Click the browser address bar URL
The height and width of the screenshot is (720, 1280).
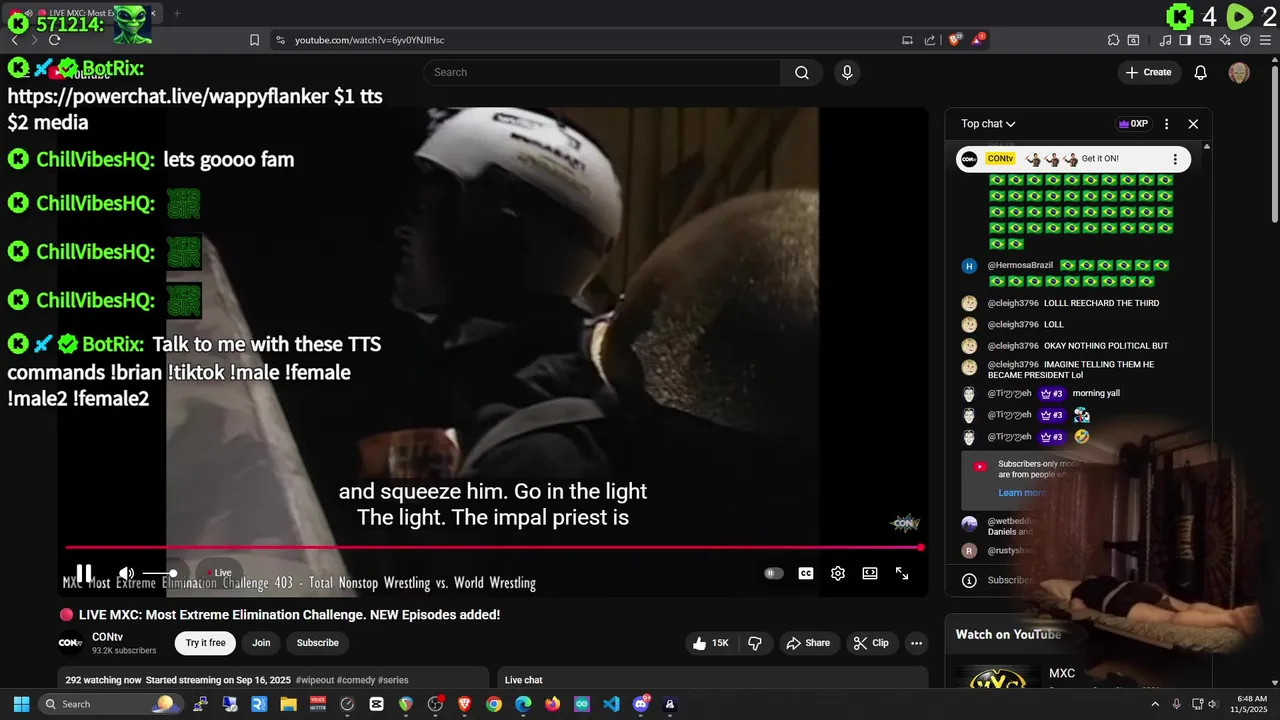370,40
